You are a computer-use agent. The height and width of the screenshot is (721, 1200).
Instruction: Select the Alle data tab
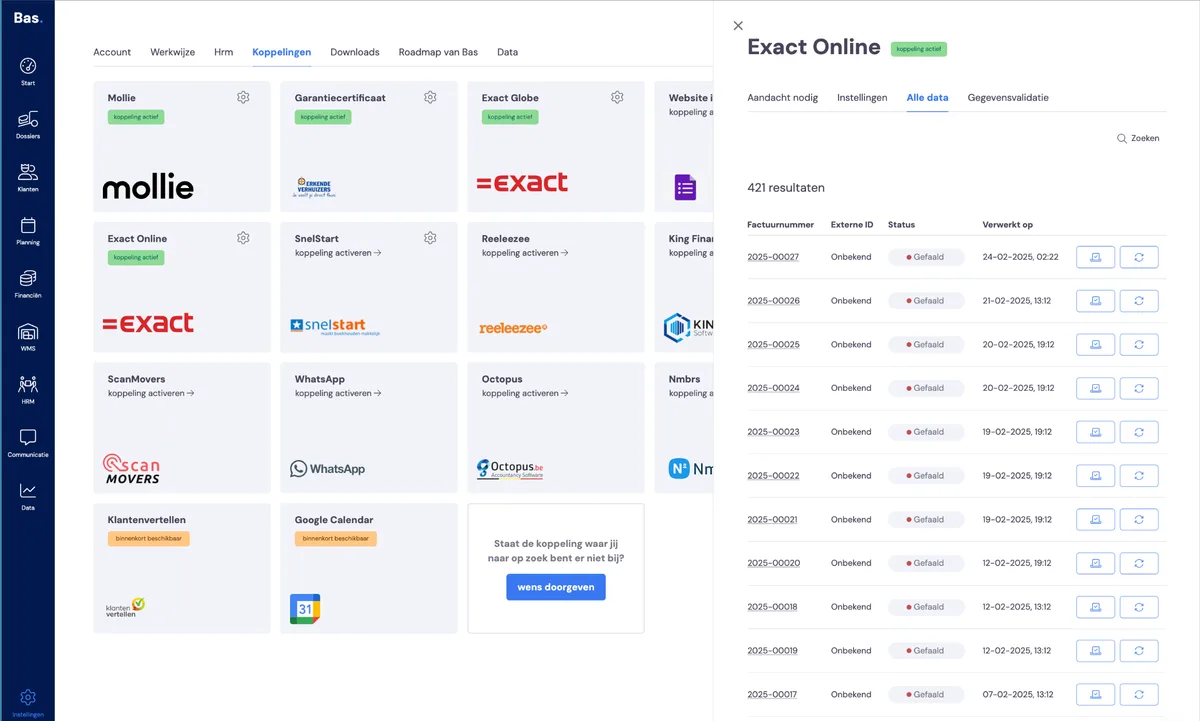click(x=927, y=97)
